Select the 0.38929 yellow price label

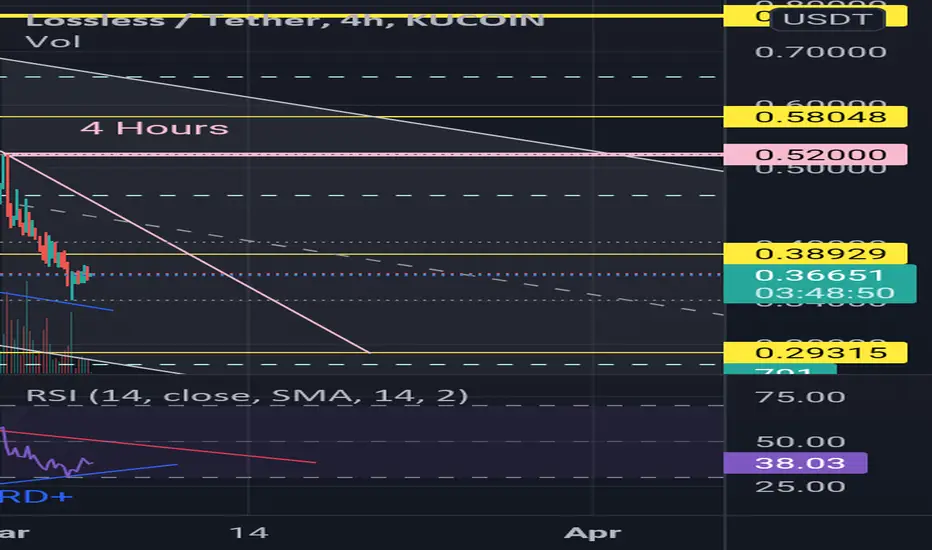[816, 254]
